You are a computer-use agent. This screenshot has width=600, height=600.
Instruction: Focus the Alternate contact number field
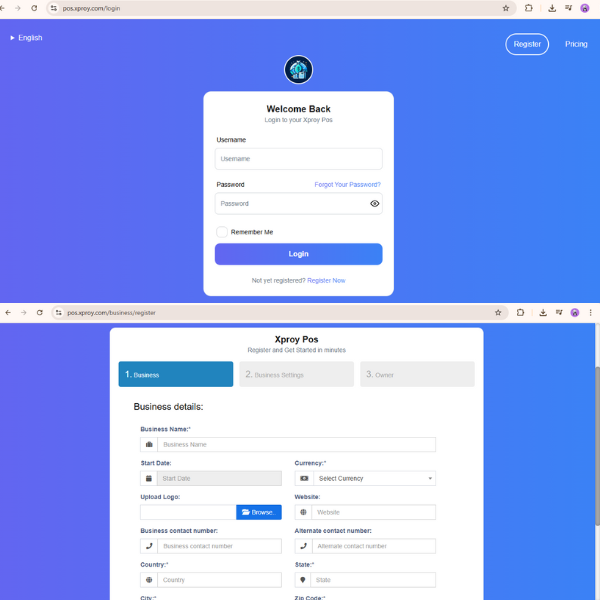click(x=374, y=546)
